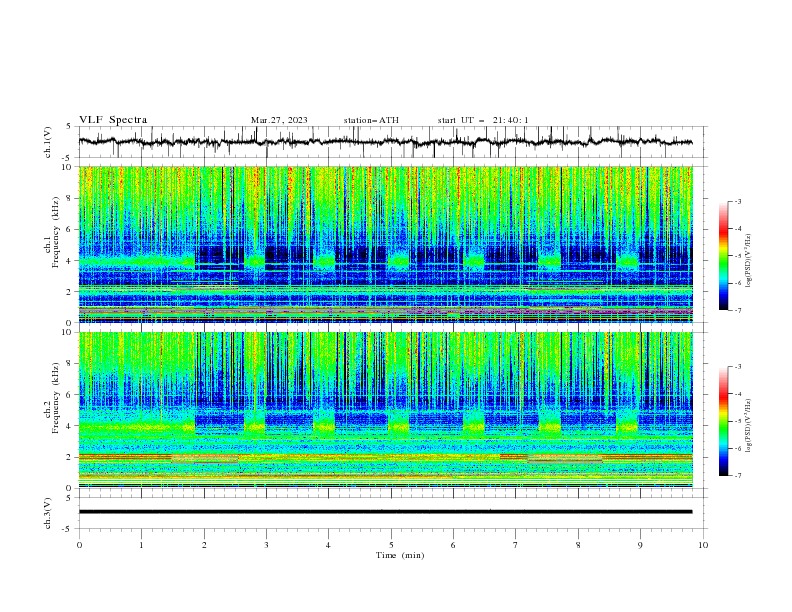
Task: Click the "-7" tick on ch.1 colorbar
Action: point(738,310)
